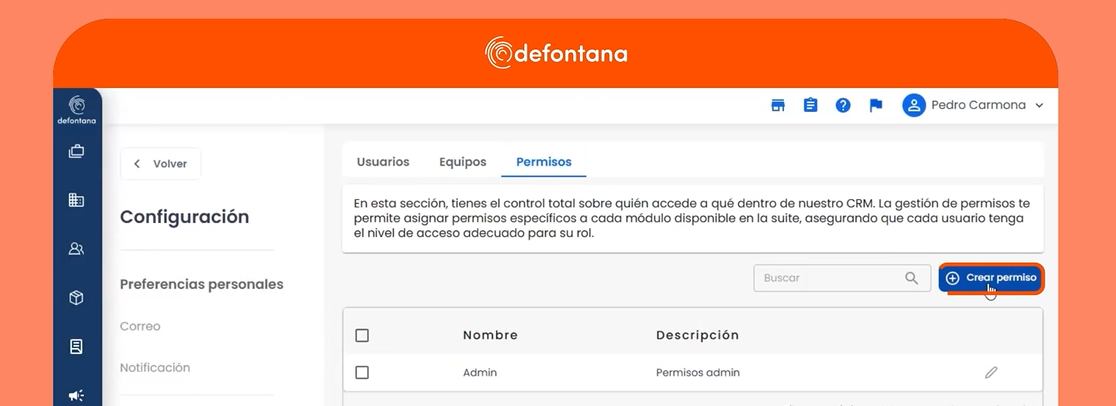Open the box products icon in the sidebar
The height and width of the screenshot is (406, 1116).
76,298
